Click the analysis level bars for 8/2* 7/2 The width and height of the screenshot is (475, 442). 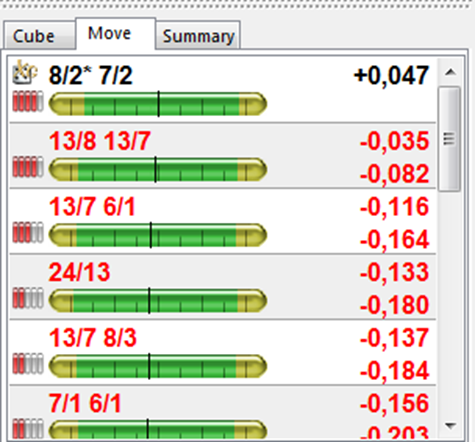28,101
